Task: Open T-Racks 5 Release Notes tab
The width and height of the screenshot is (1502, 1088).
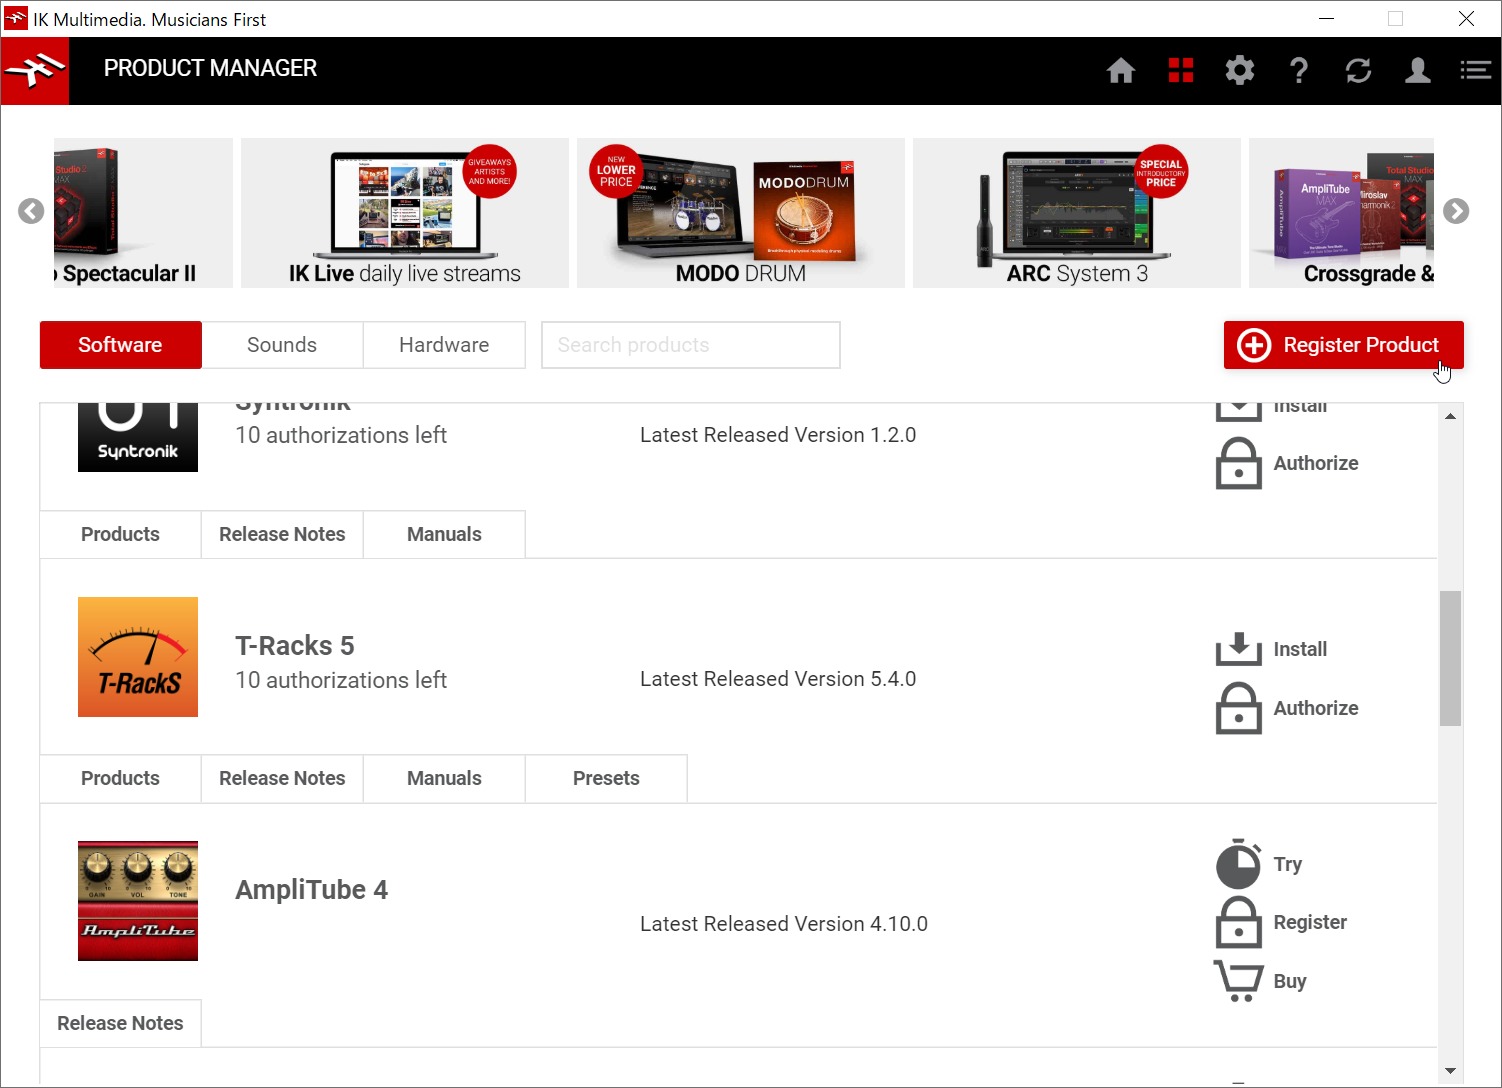Action: (282, 778)
